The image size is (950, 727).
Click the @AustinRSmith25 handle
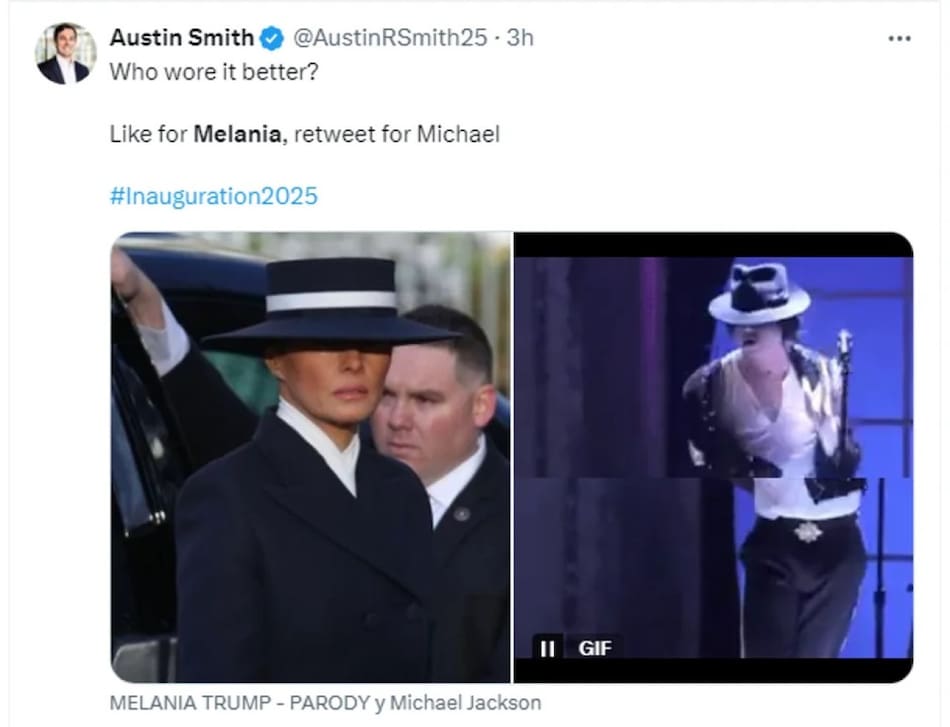(x=390, y=38)
